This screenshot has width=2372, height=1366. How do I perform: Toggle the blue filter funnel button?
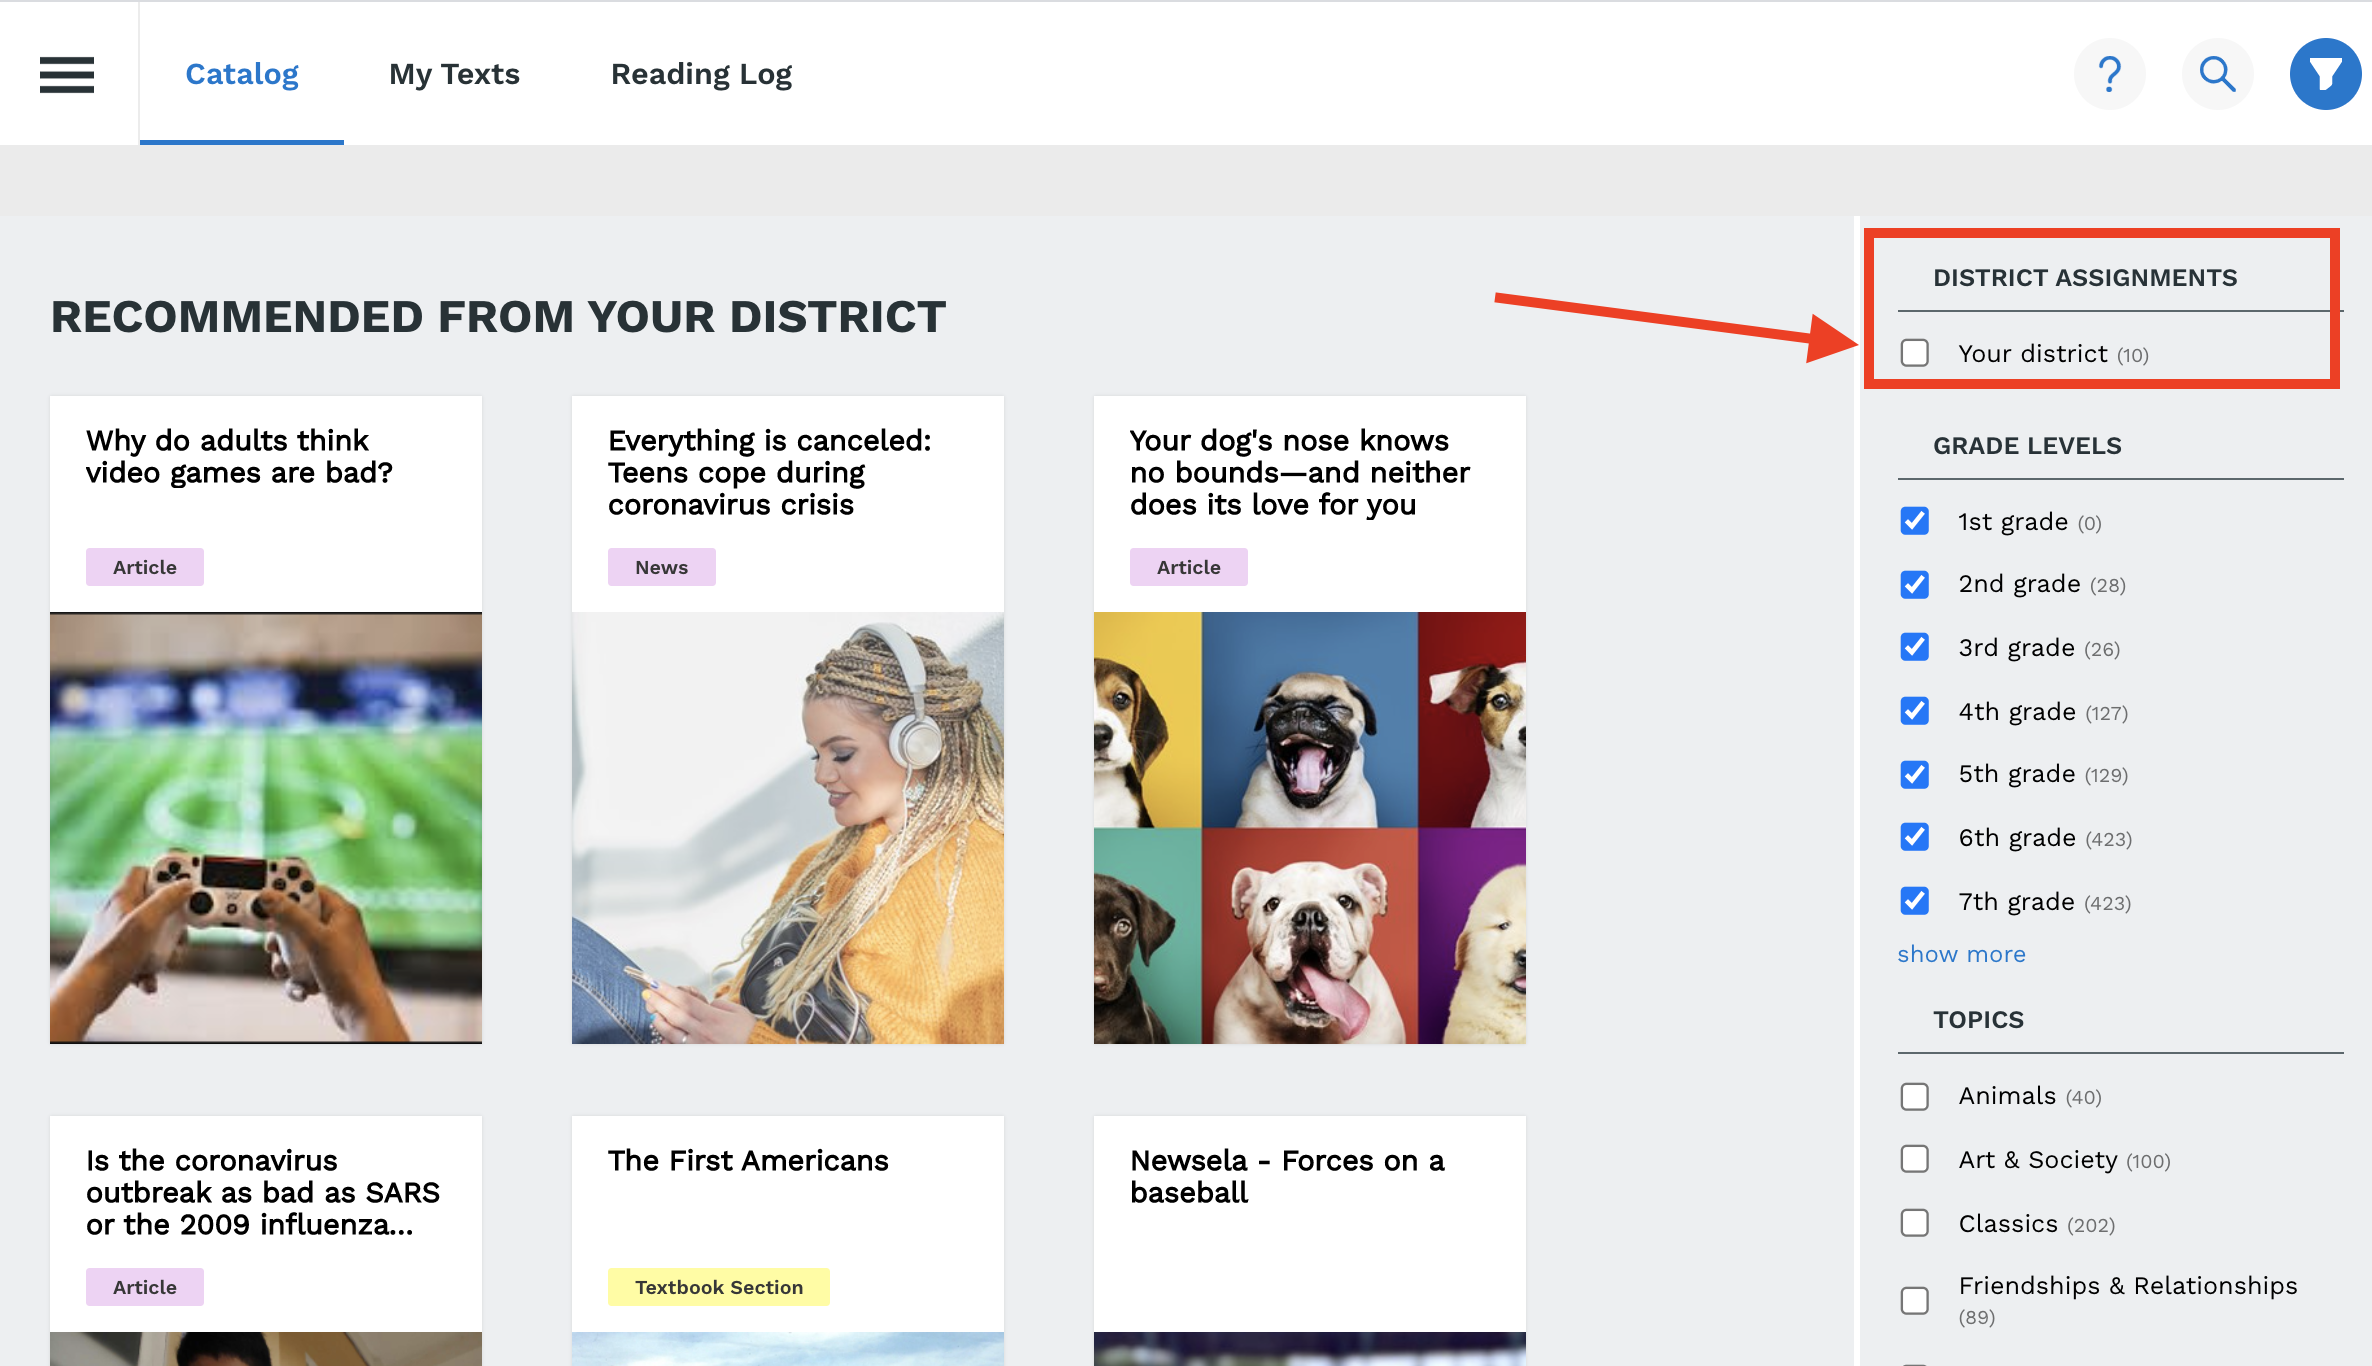(2325, 74)
